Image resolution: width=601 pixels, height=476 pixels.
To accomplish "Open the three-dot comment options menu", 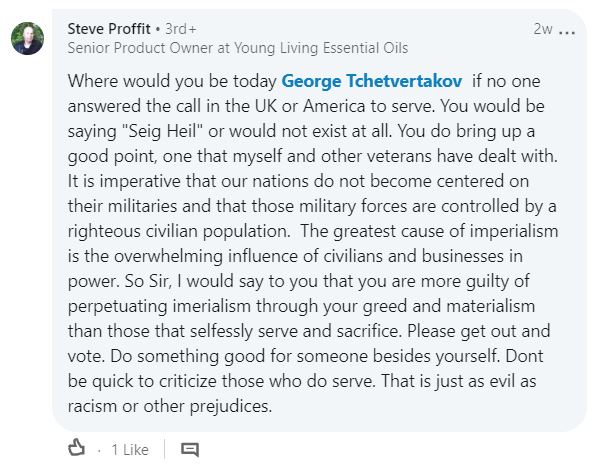I will point(568,30).
